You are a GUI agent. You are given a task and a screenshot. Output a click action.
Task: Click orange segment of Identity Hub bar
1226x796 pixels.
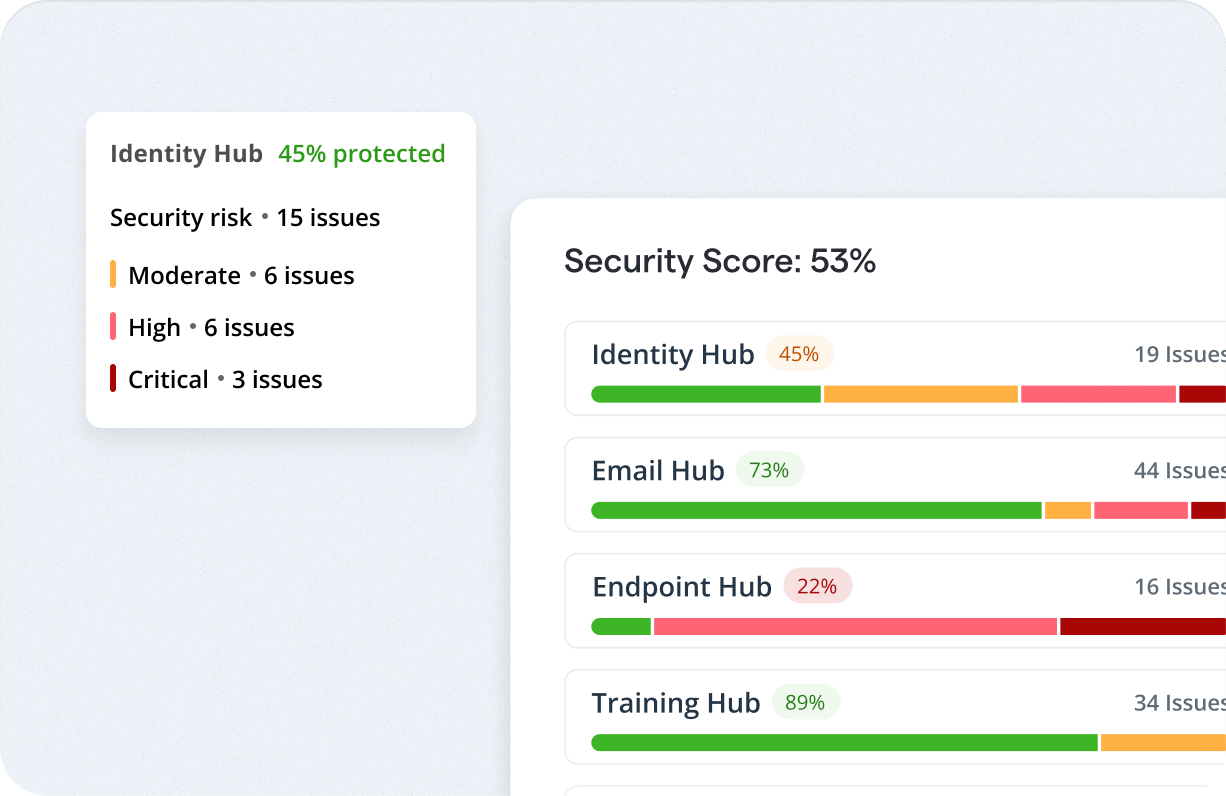[921, 394]
